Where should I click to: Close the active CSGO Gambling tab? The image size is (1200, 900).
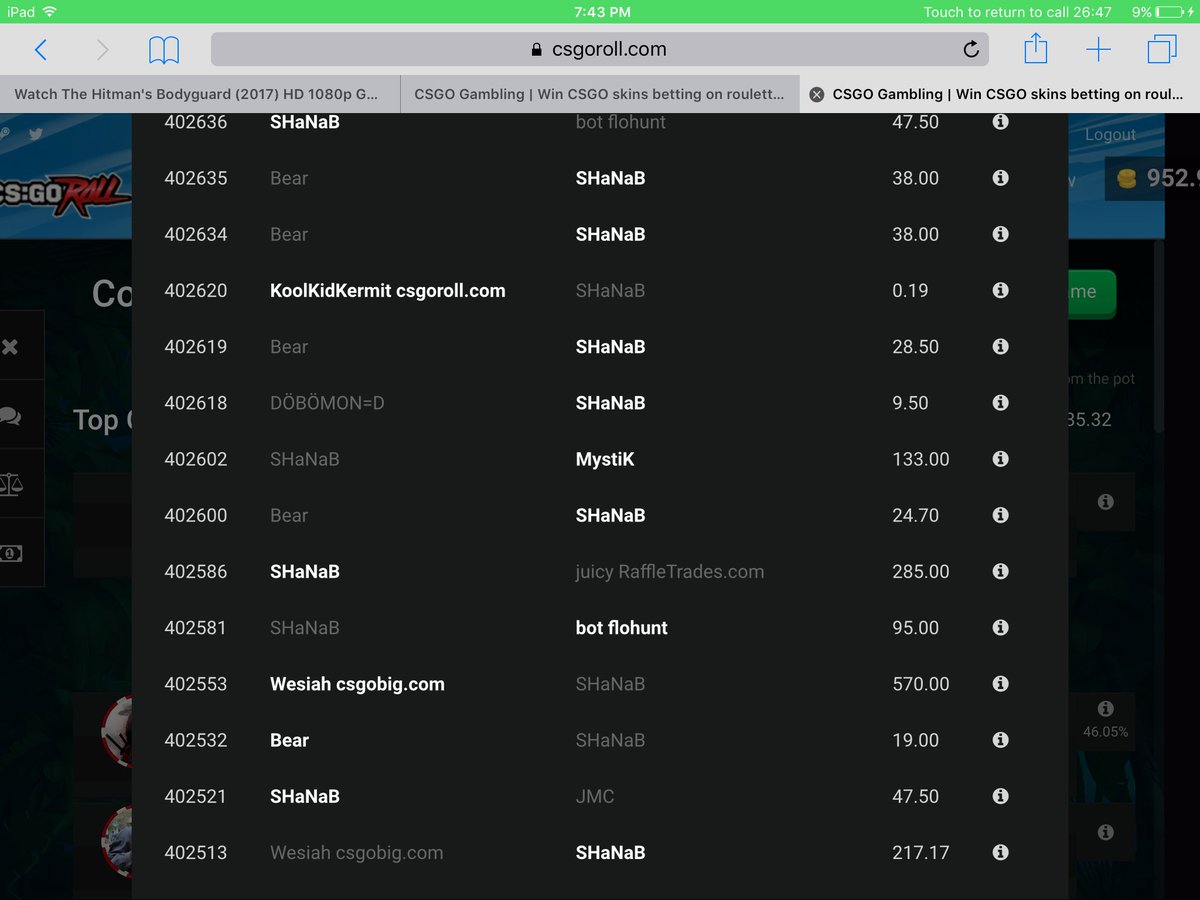(x=816, y=94)
